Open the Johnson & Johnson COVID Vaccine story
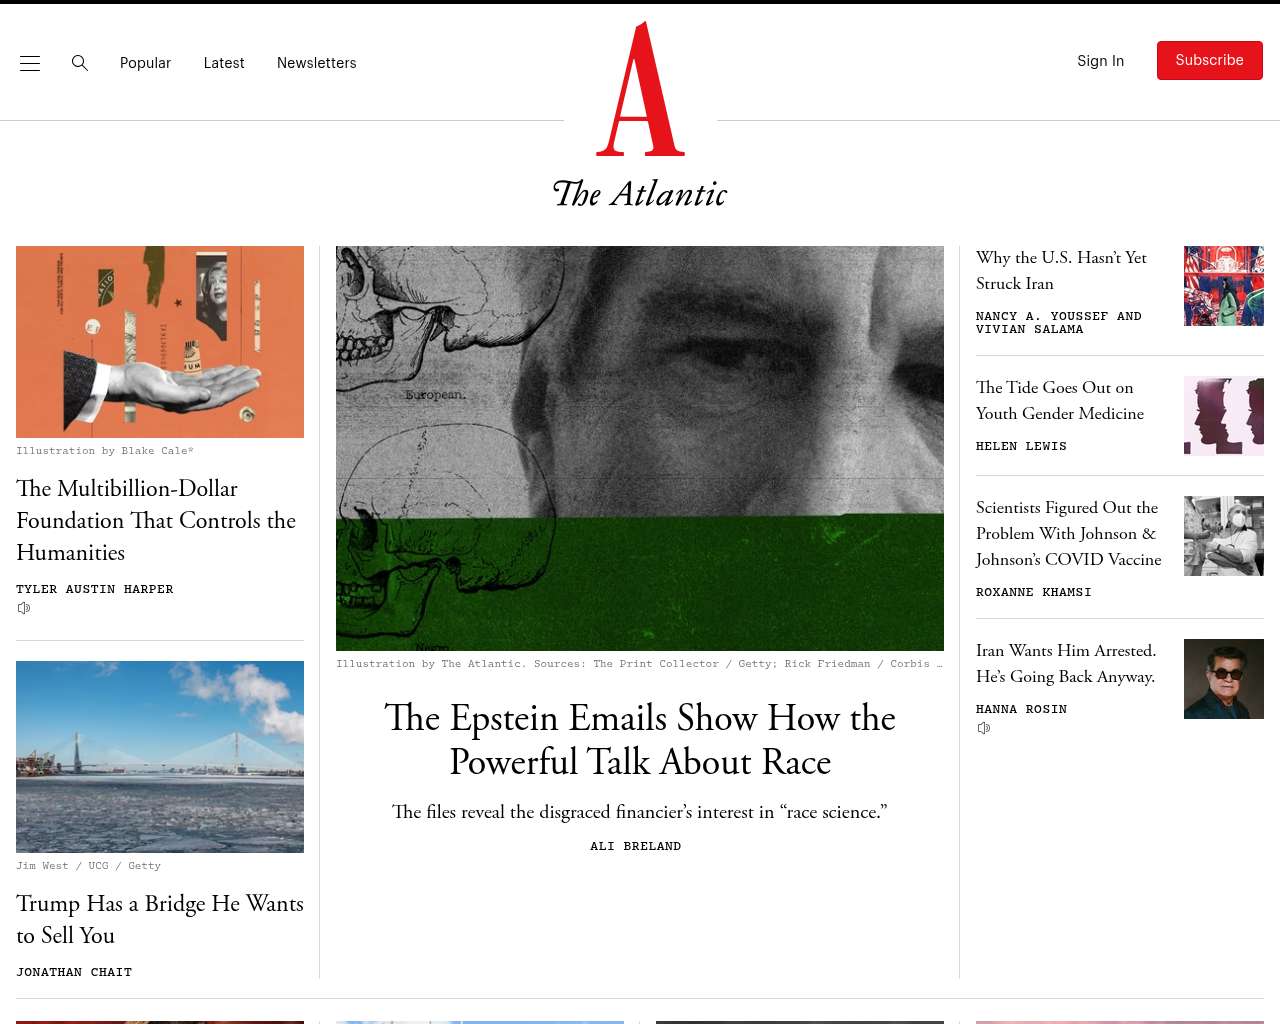 1068,533
